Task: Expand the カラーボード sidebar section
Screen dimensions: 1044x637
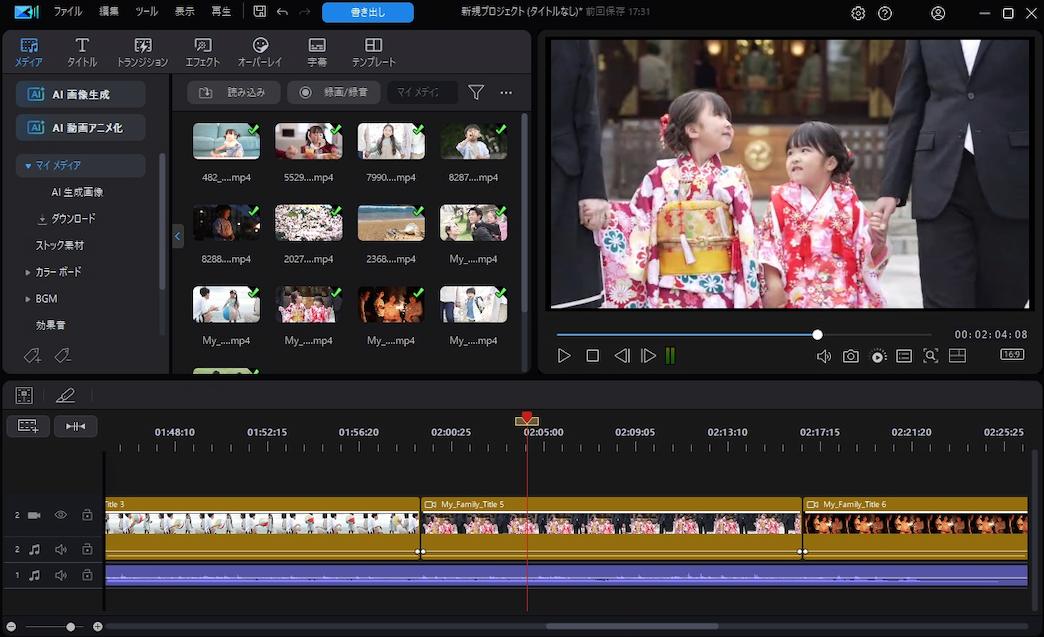Action: [x=28, y=271]
